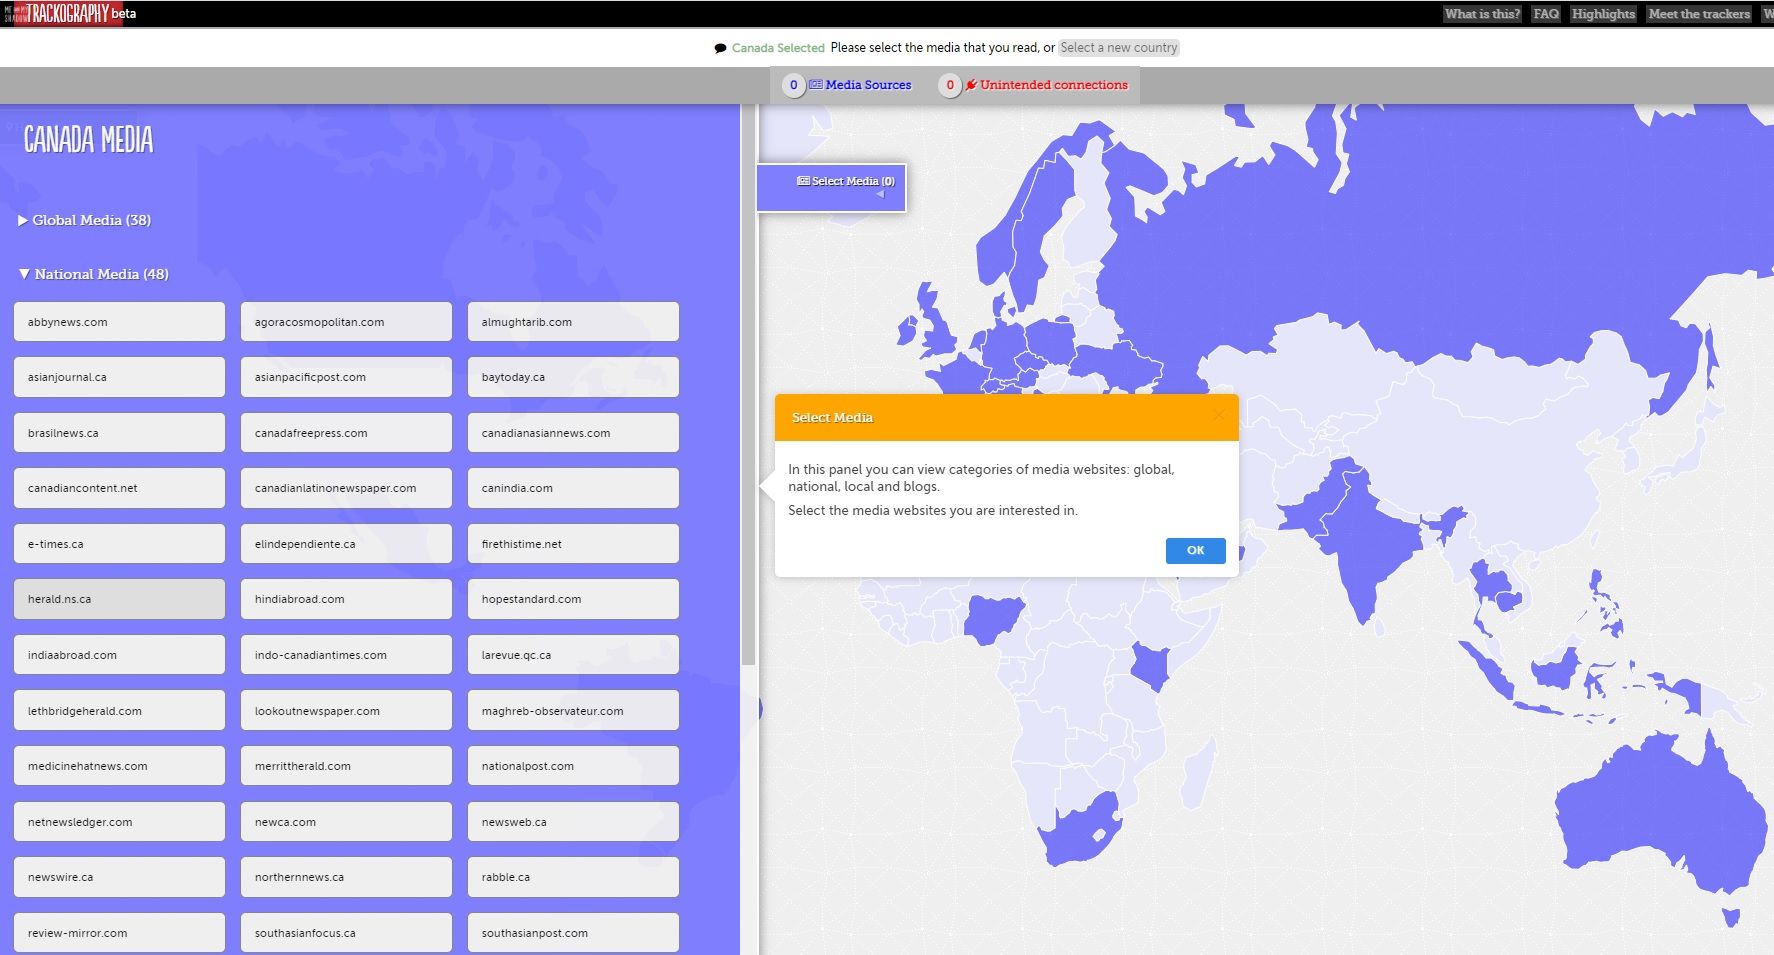Open the FAQ menu item
This screenshot has height=955, width=1774.
[x=1545, y=14]
